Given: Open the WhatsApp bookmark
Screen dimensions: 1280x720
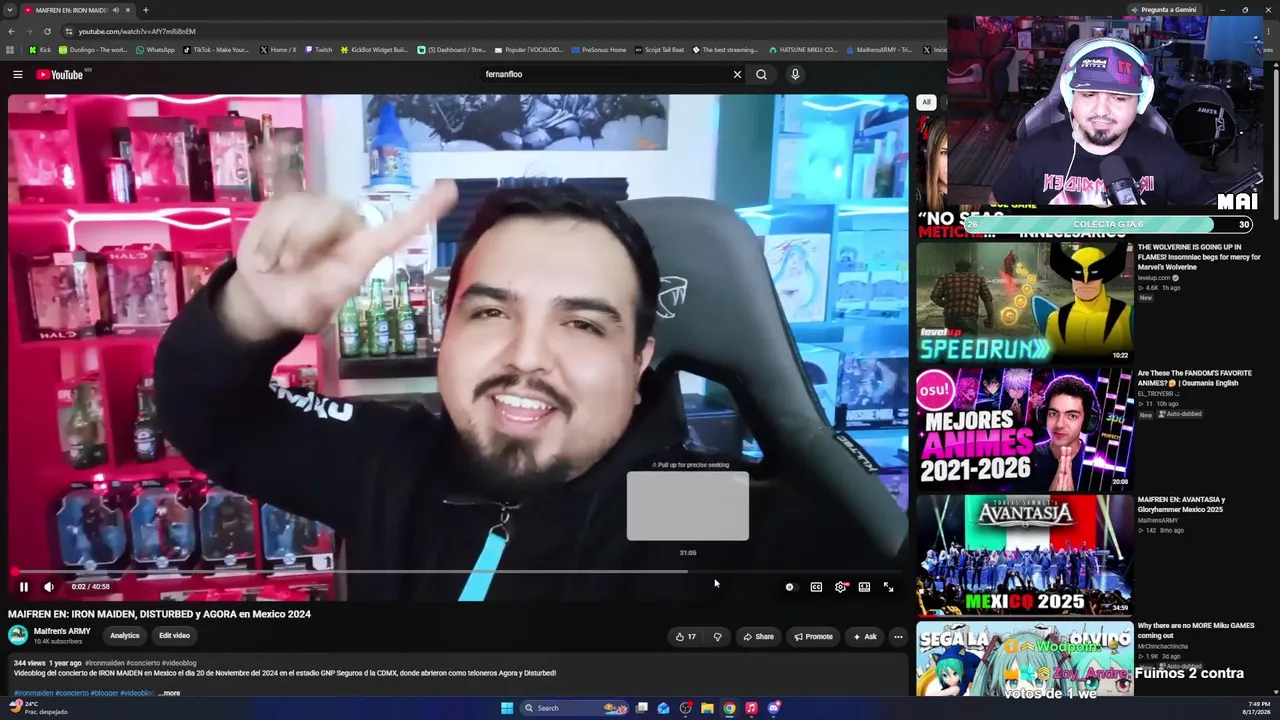Looking at the screenshot, I should [155, 50].
